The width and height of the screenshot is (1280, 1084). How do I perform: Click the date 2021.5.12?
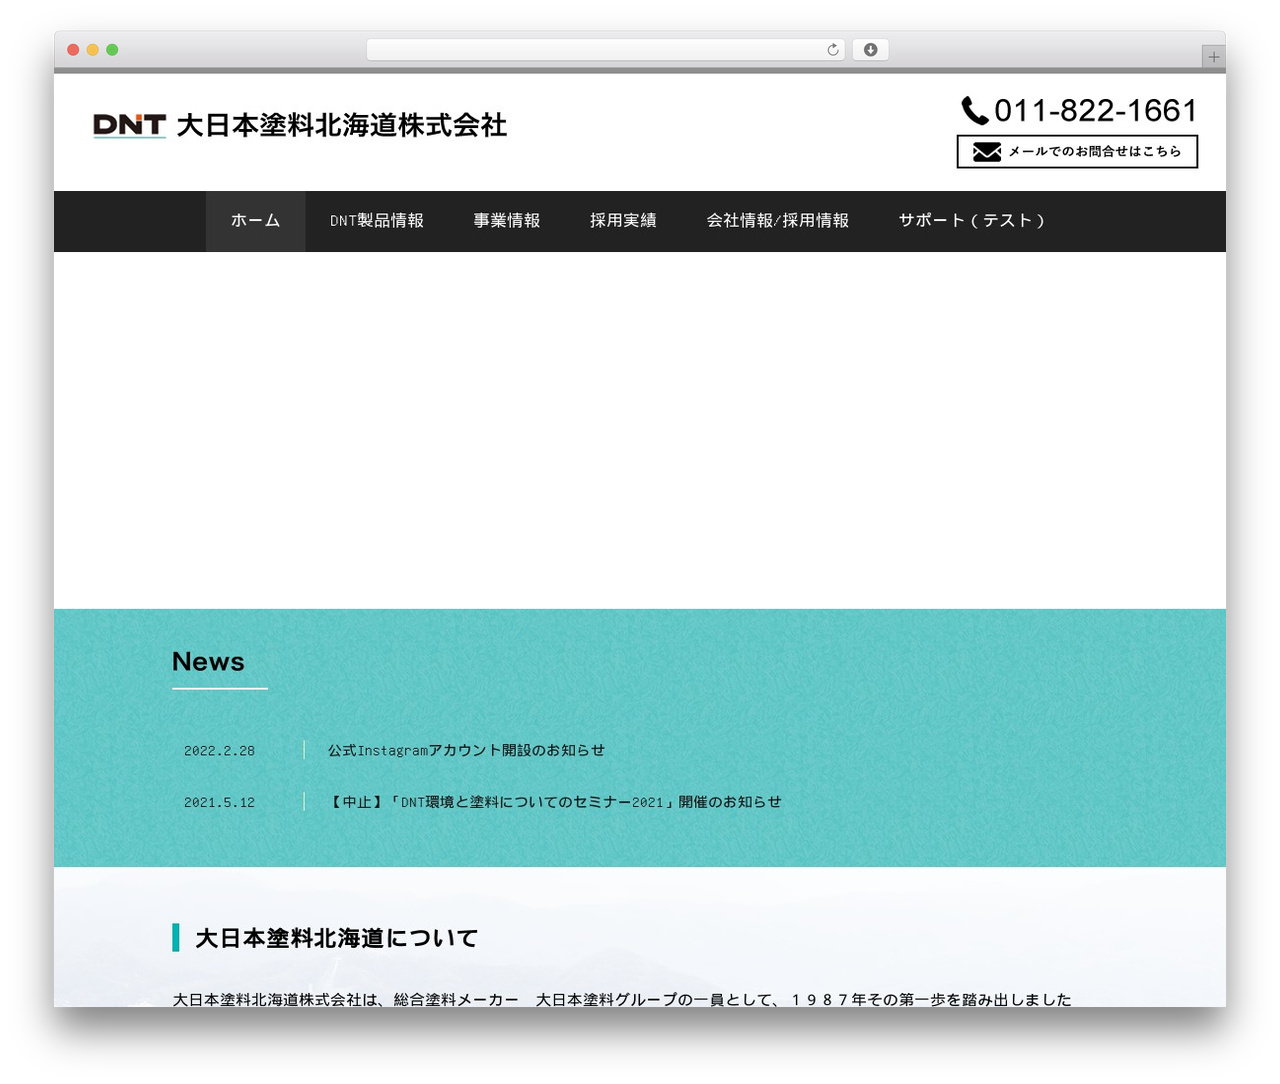[219, 803]
